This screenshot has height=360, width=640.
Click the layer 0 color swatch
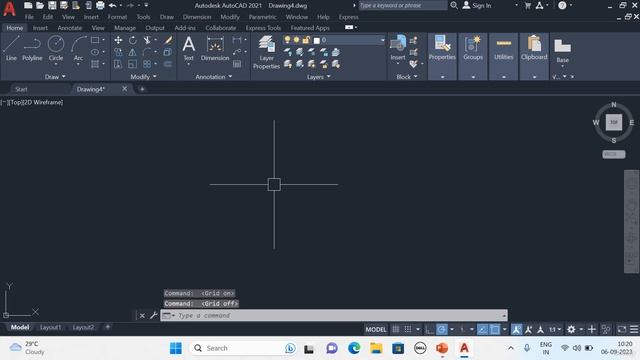(x=316, y=40)
